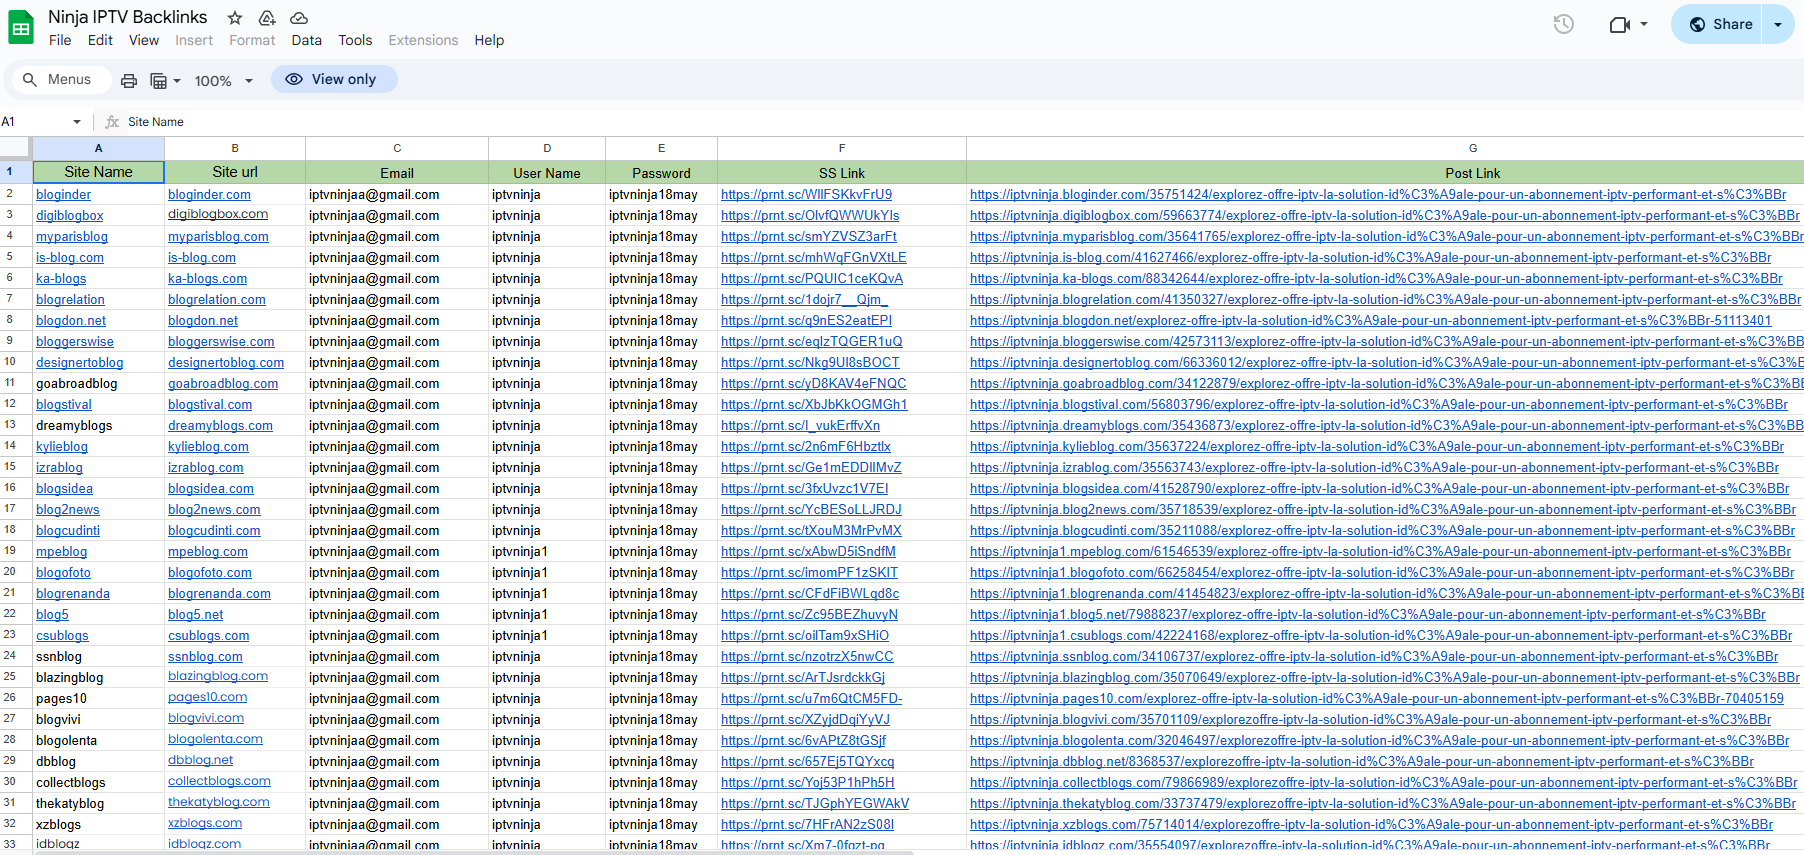
Task: Open the Data menu
Action: (306, 40)
